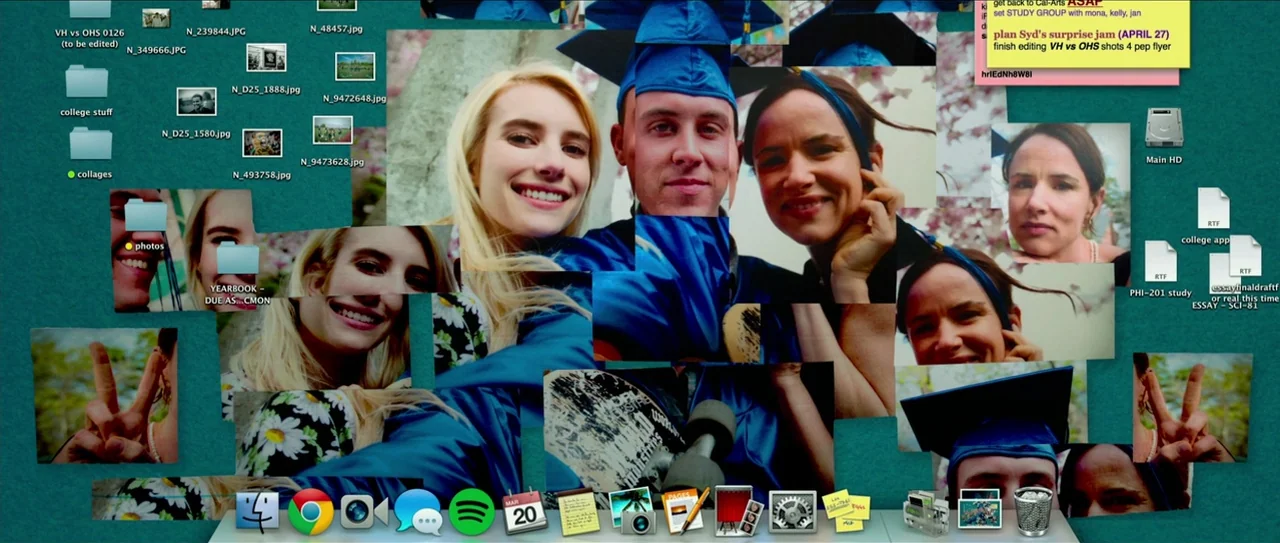
Task: Select the N_493758.jpg image file
Action: tap(262, 143)
